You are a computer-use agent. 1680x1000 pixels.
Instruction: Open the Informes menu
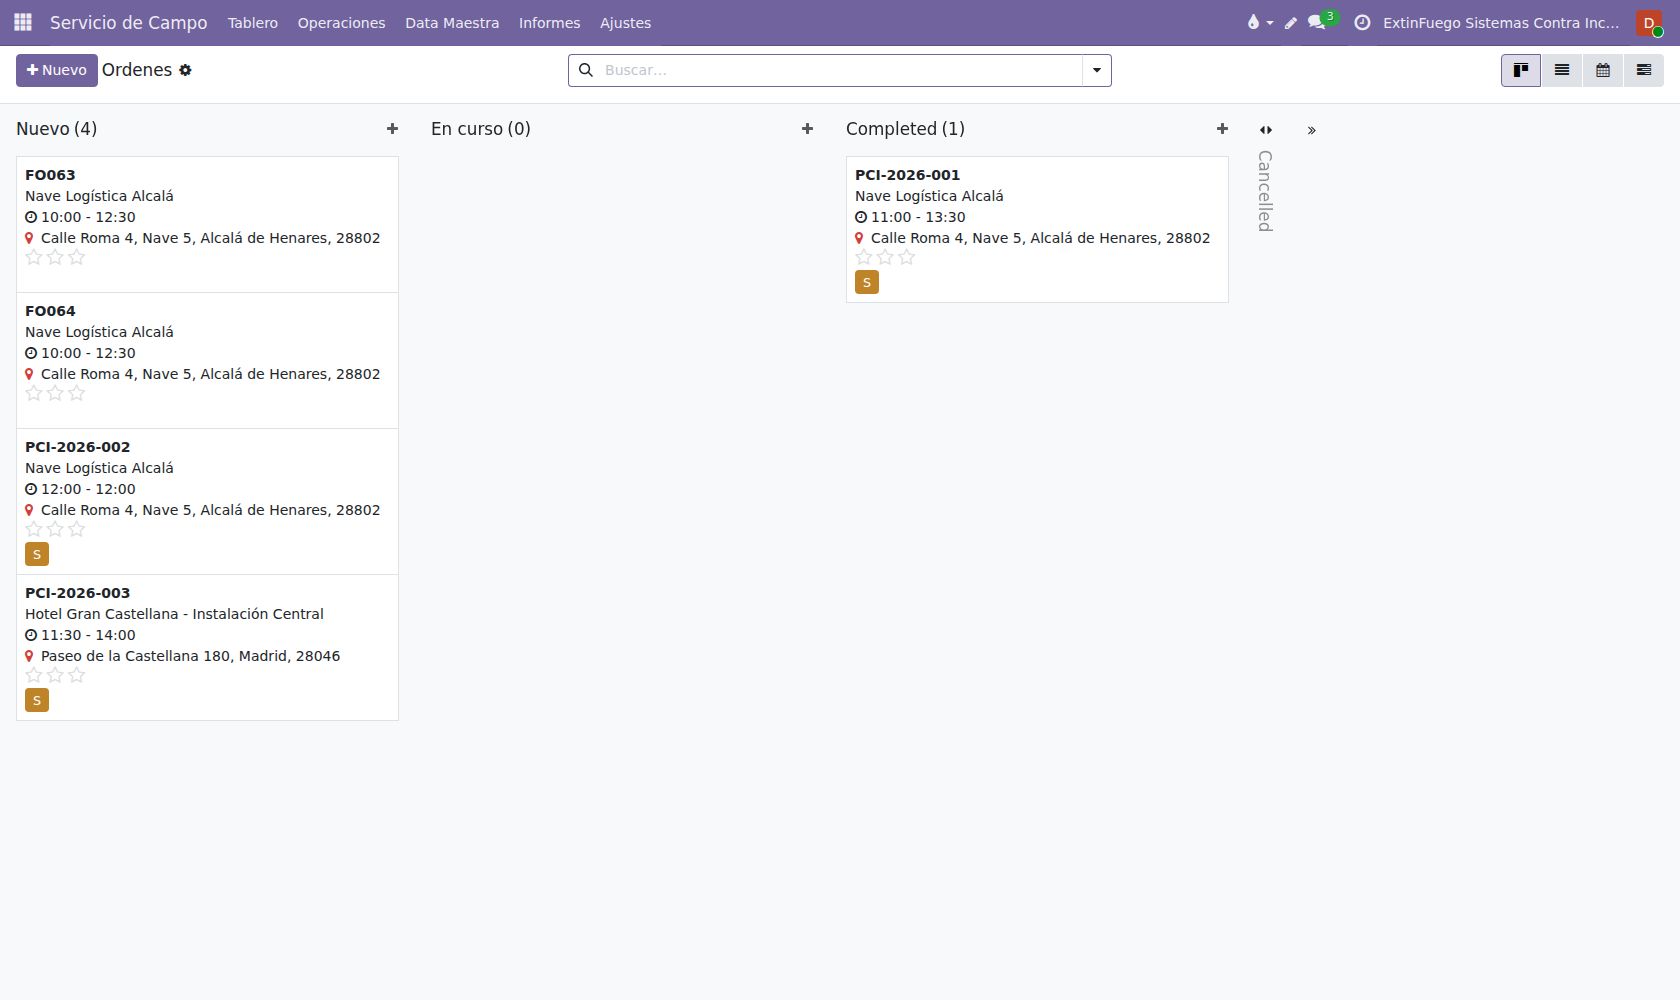(x=549, y=22)
